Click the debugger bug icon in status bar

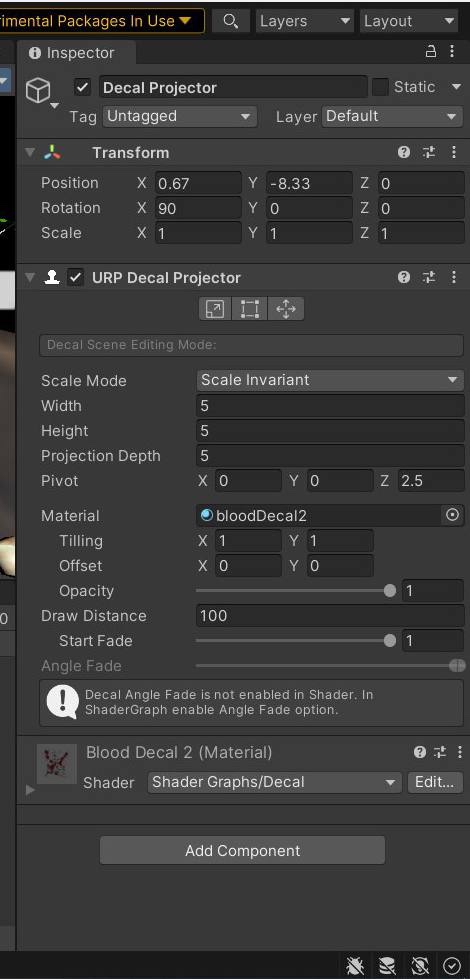(355, 966)
